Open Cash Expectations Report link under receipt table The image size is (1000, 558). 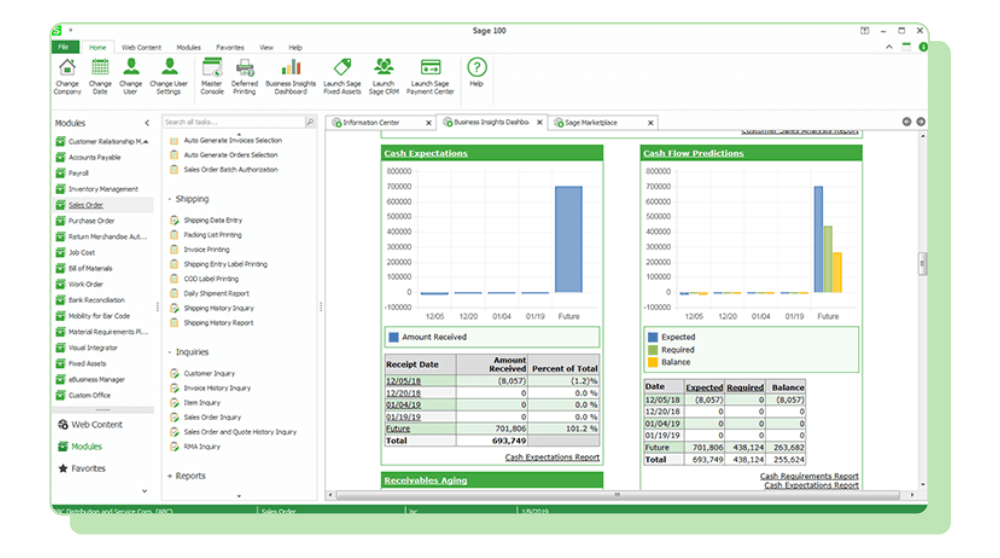(552, 457)
